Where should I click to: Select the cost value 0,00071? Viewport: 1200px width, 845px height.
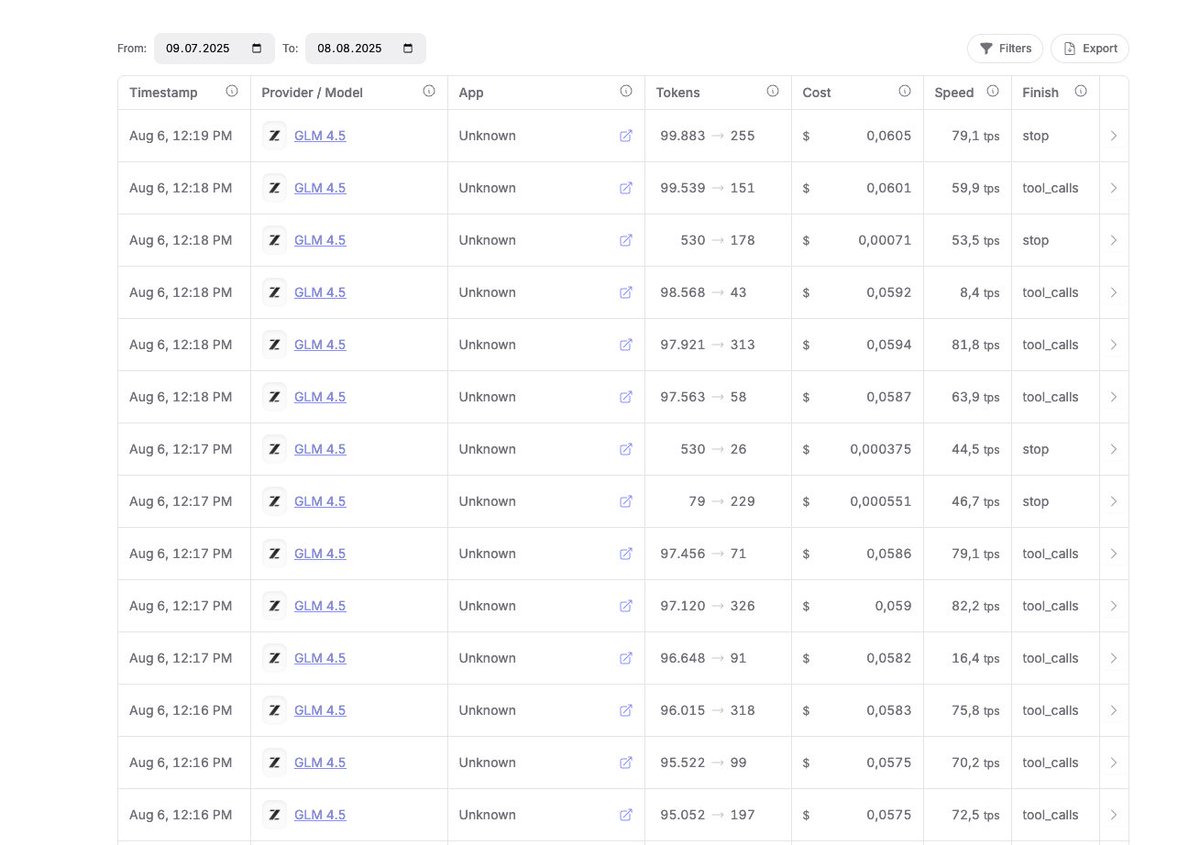click(885, 240)
